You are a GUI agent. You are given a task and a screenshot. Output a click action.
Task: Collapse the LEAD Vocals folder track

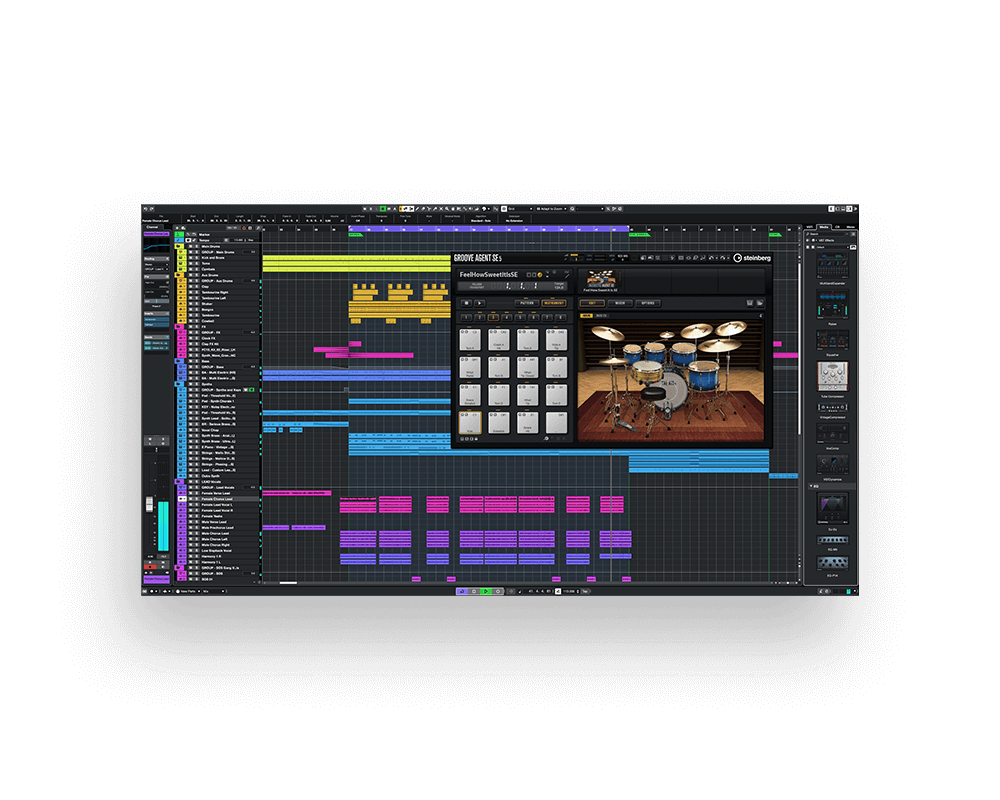pyautogui.click(x=180, y=482)
